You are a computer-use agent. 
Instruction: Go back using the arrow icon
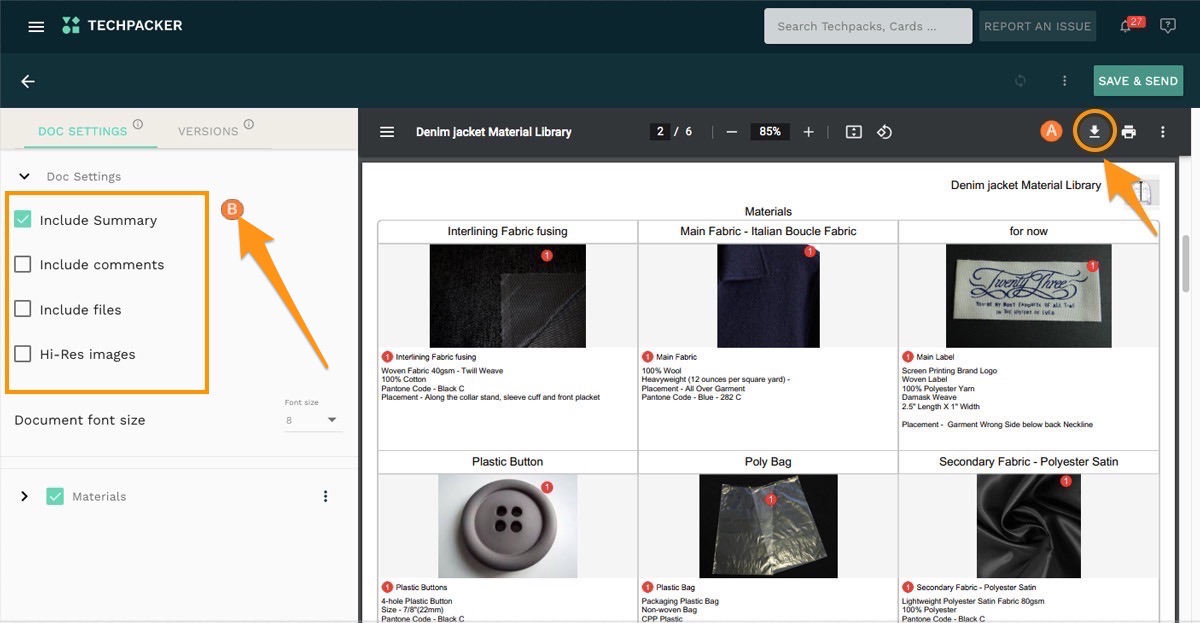(28, 81)
